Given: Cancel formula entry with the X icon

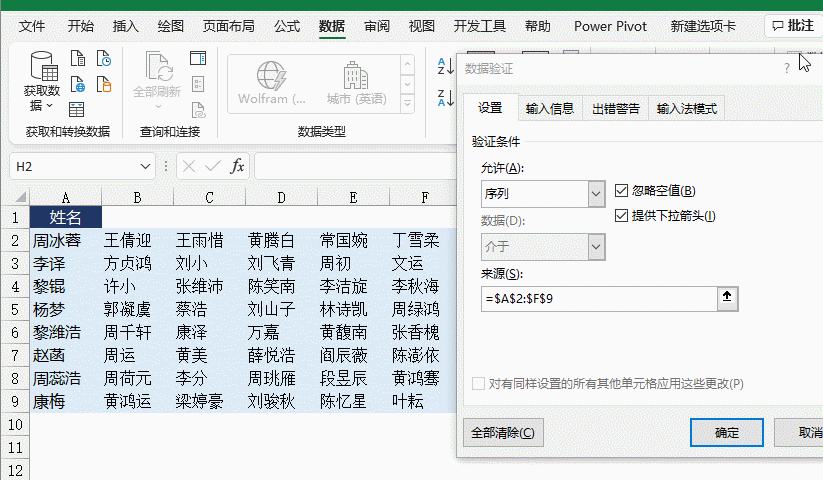Looking at the screenshot, I should 189,166.
